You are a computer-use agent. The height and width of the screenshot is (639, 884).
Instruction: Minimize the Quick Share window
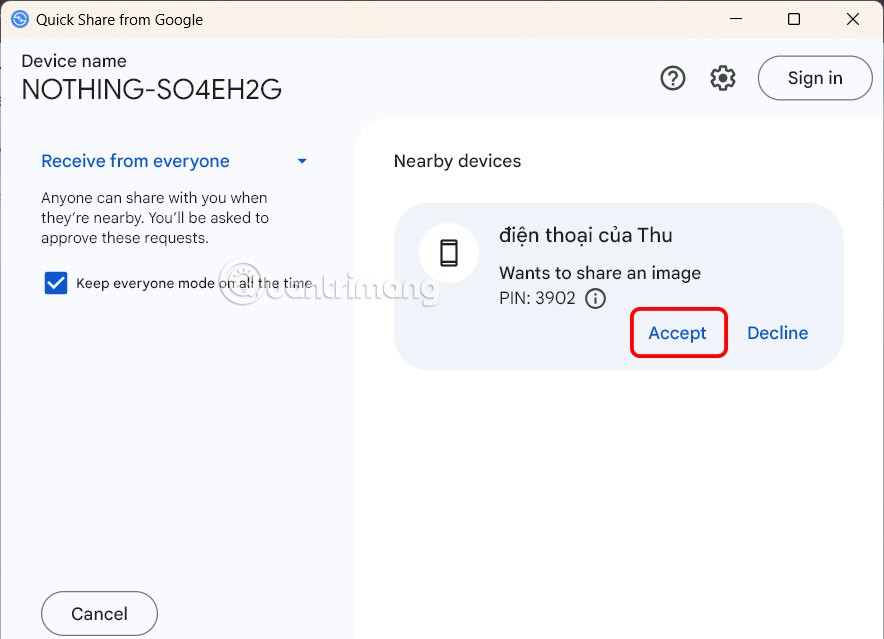(736, 19)
